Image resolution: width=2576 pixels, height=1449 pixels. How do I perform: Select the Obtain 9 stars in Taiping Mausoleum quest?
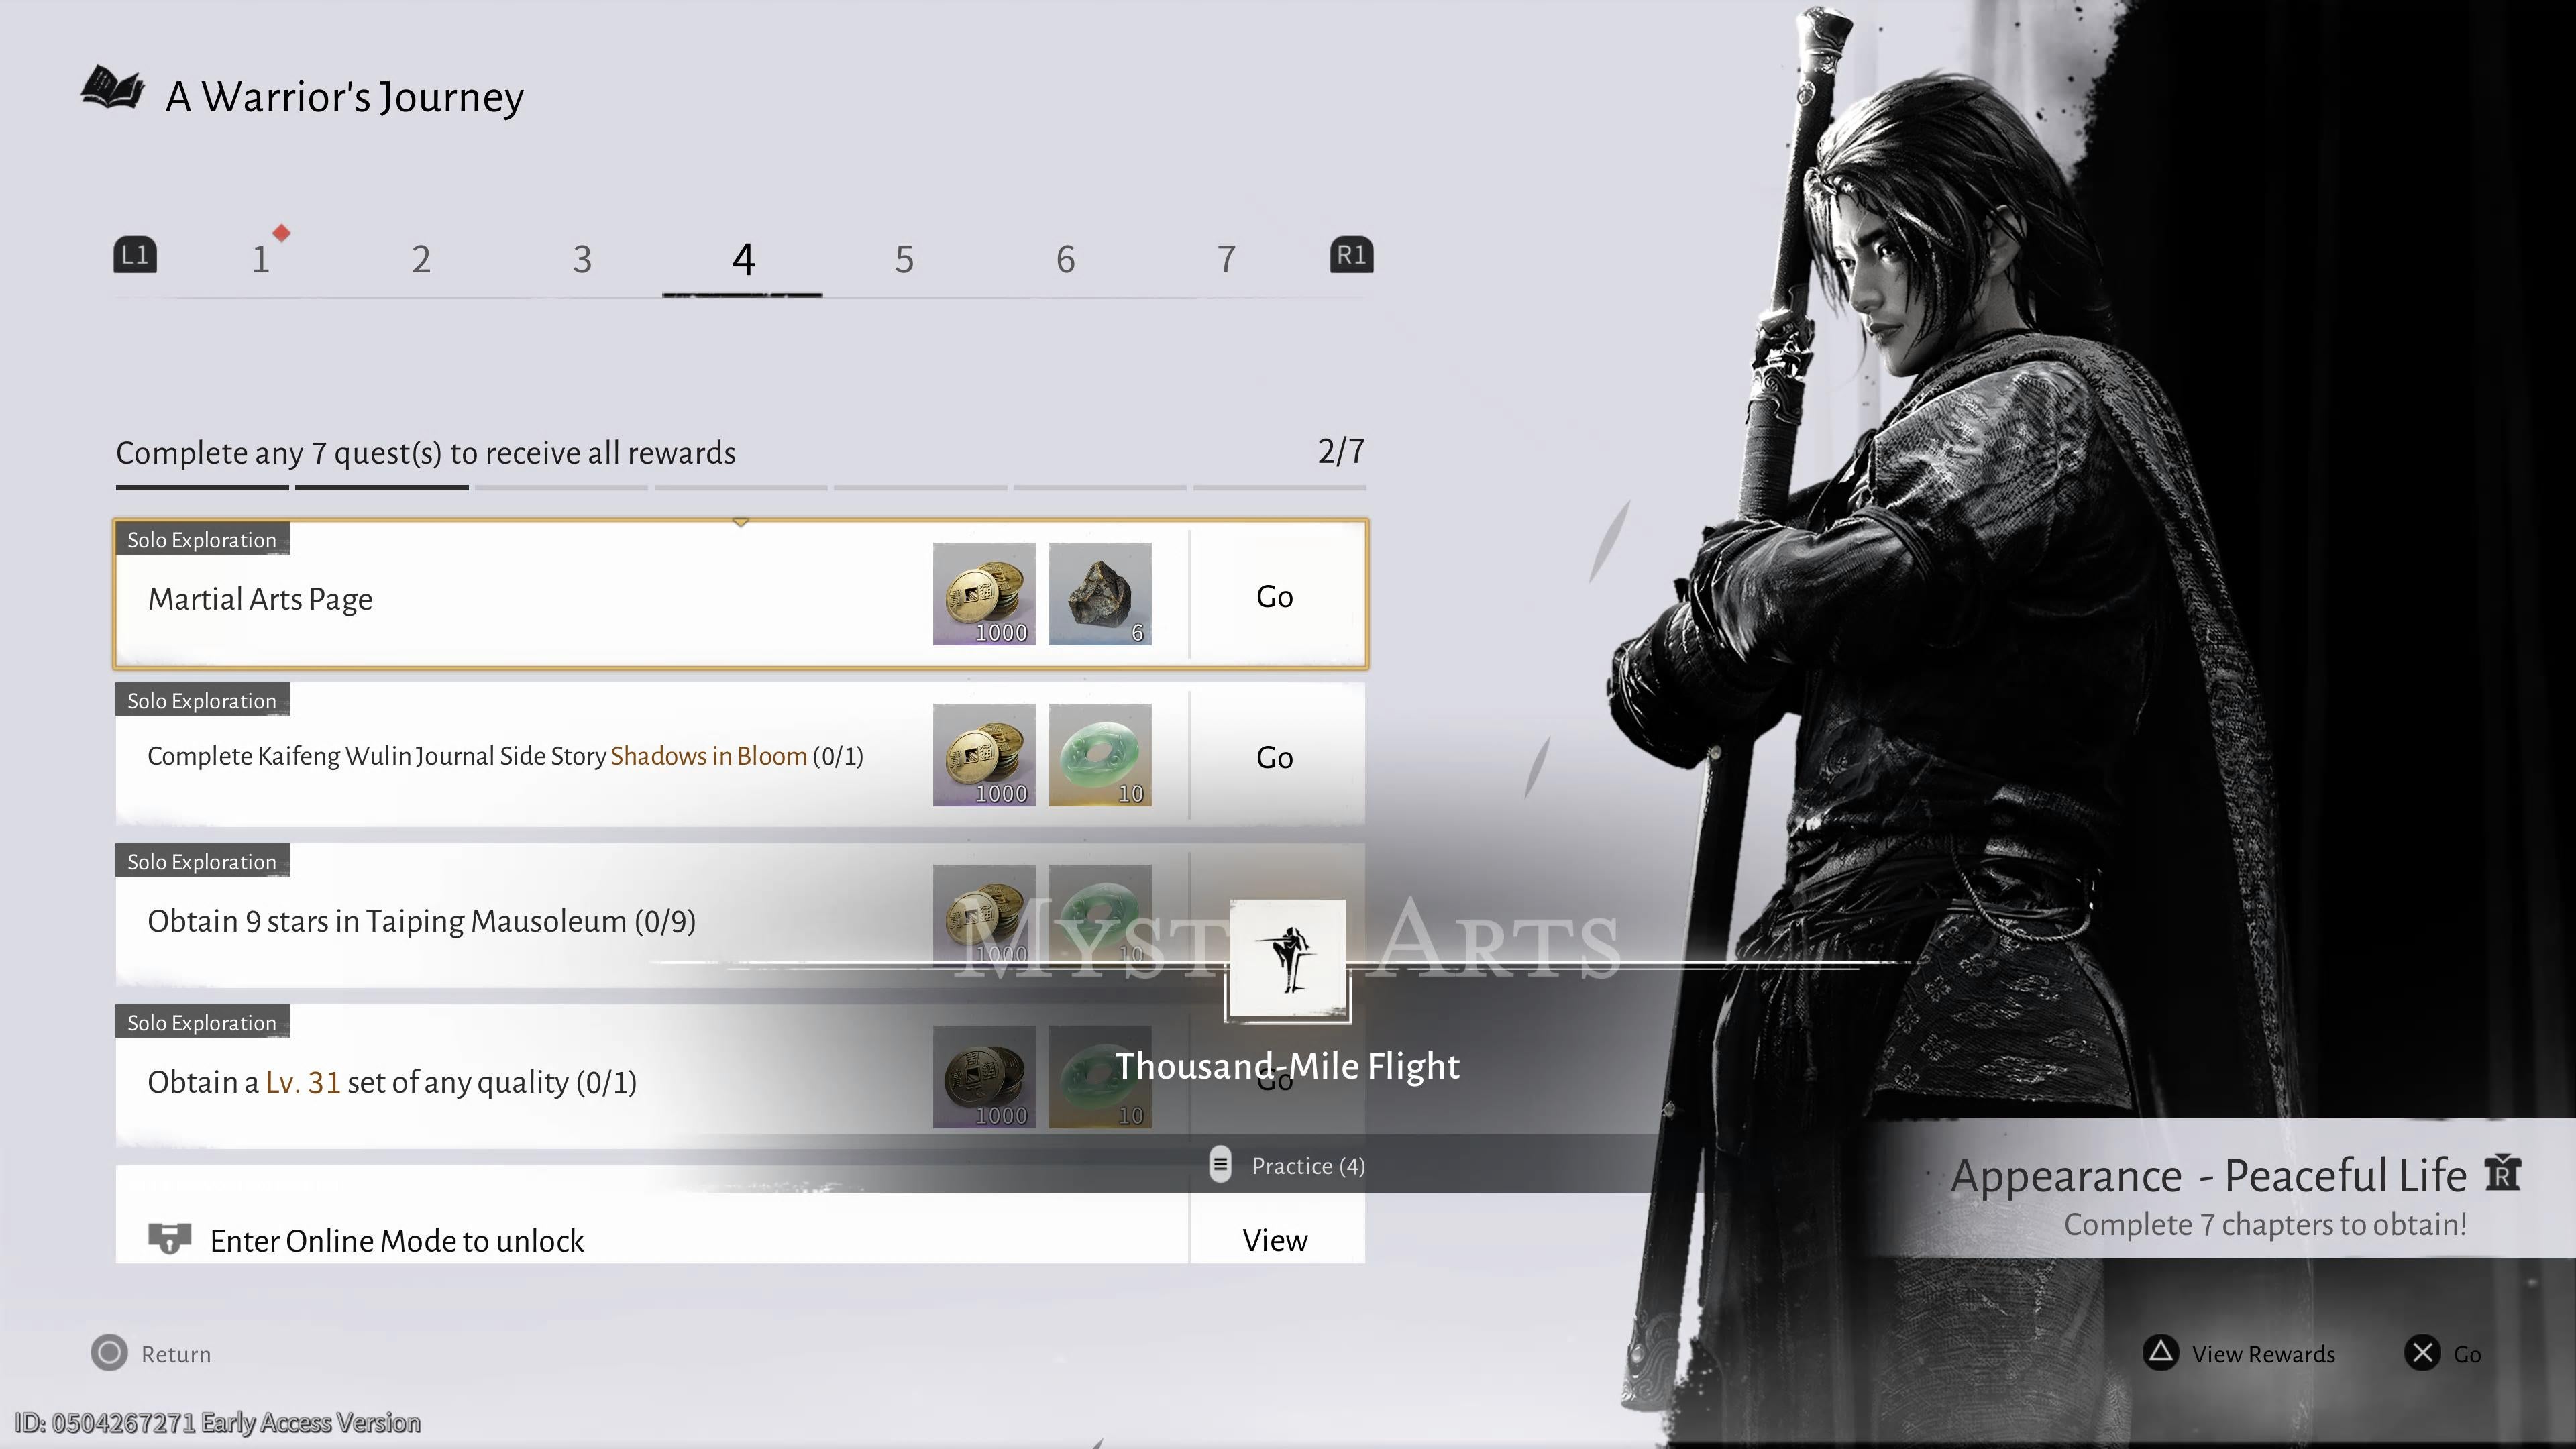tap(420, 921)
